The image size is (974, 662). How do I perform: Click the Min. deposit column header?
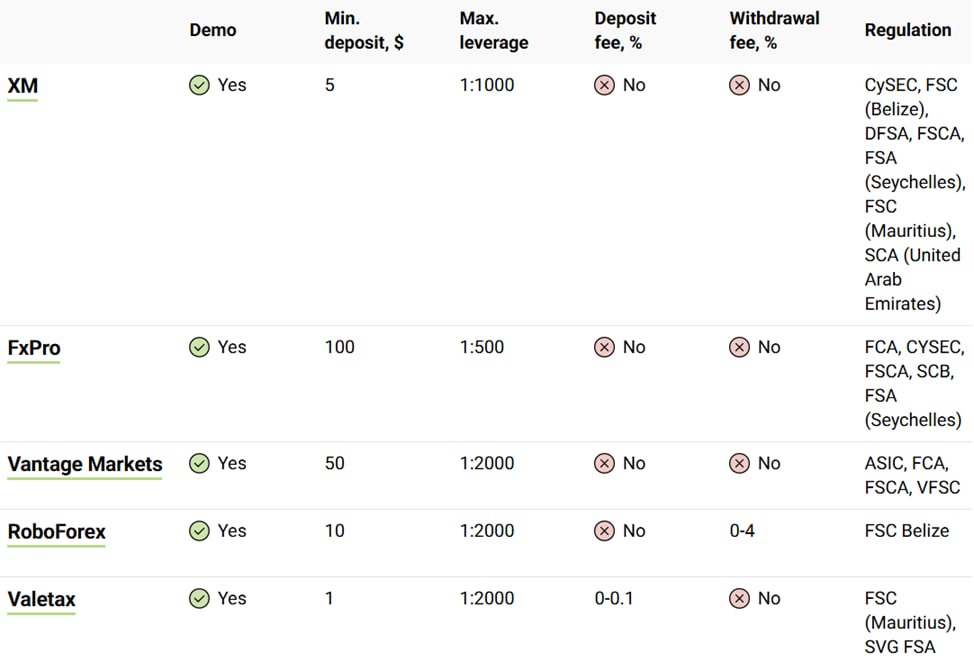pos(364,31)
